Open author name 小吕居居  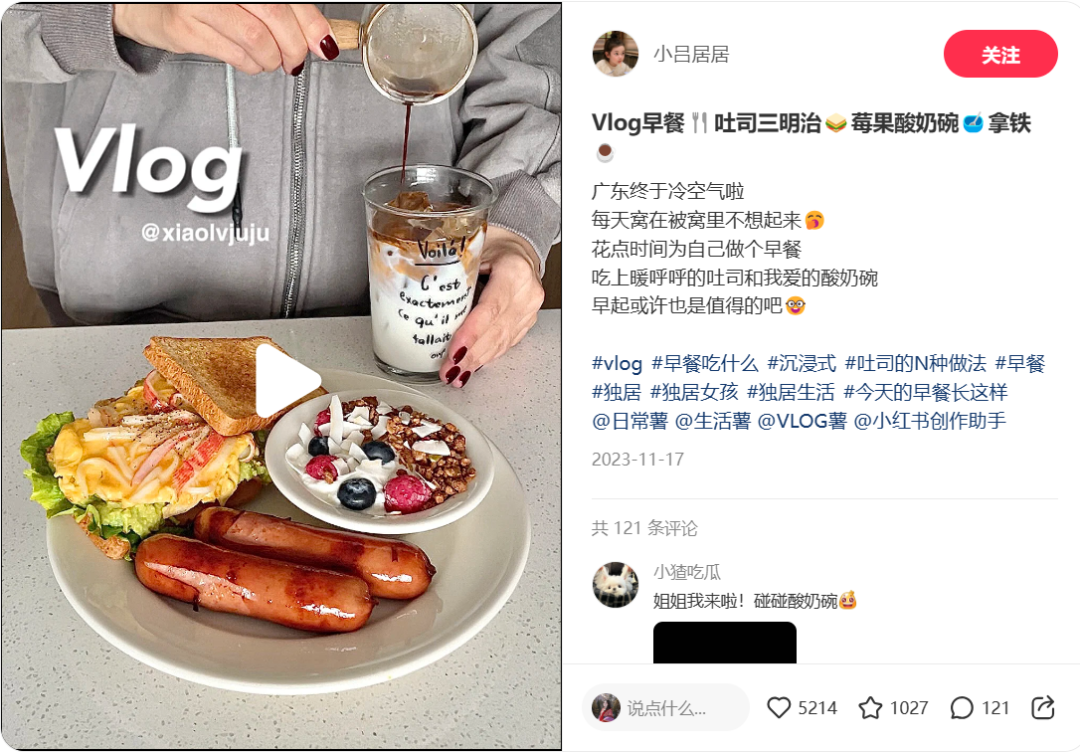pos(691,54)
